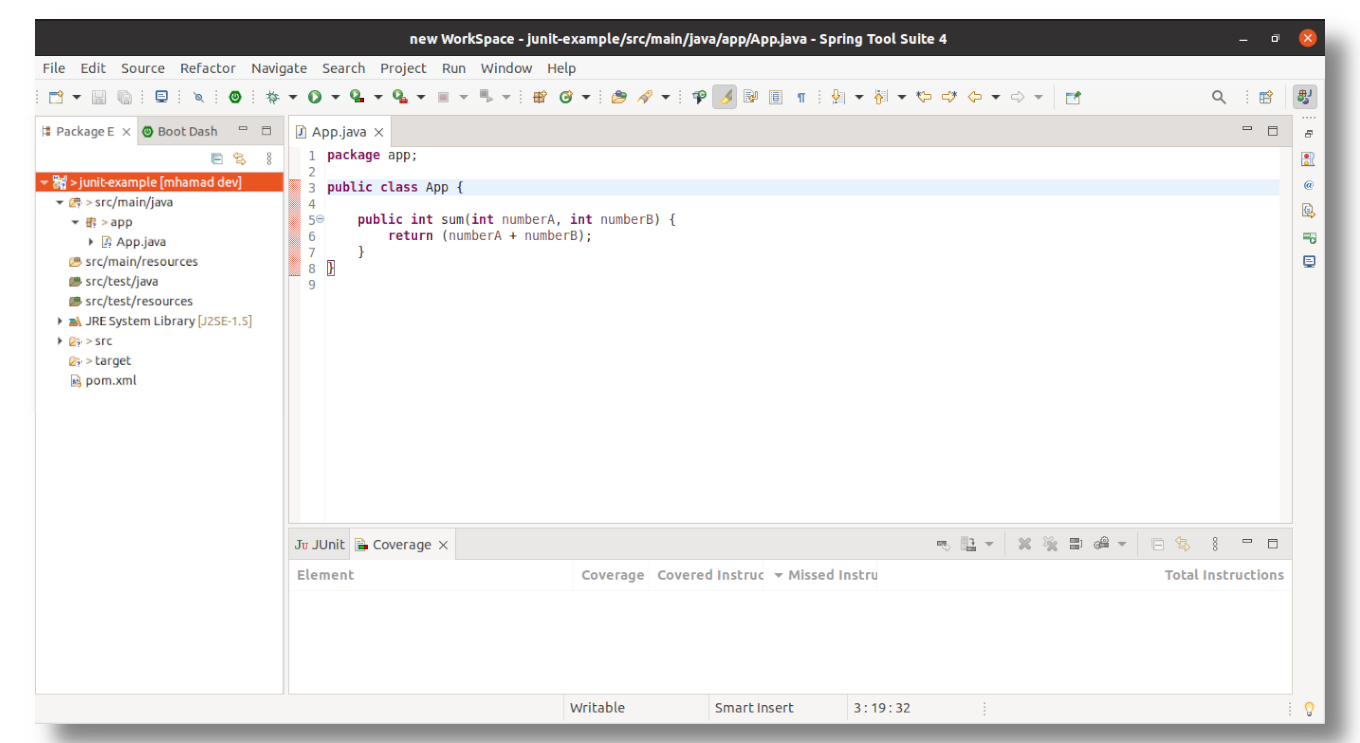This screenshot has height=743, width=1360.
Task: Open the Source menu
Action: [x=143, y=68]
